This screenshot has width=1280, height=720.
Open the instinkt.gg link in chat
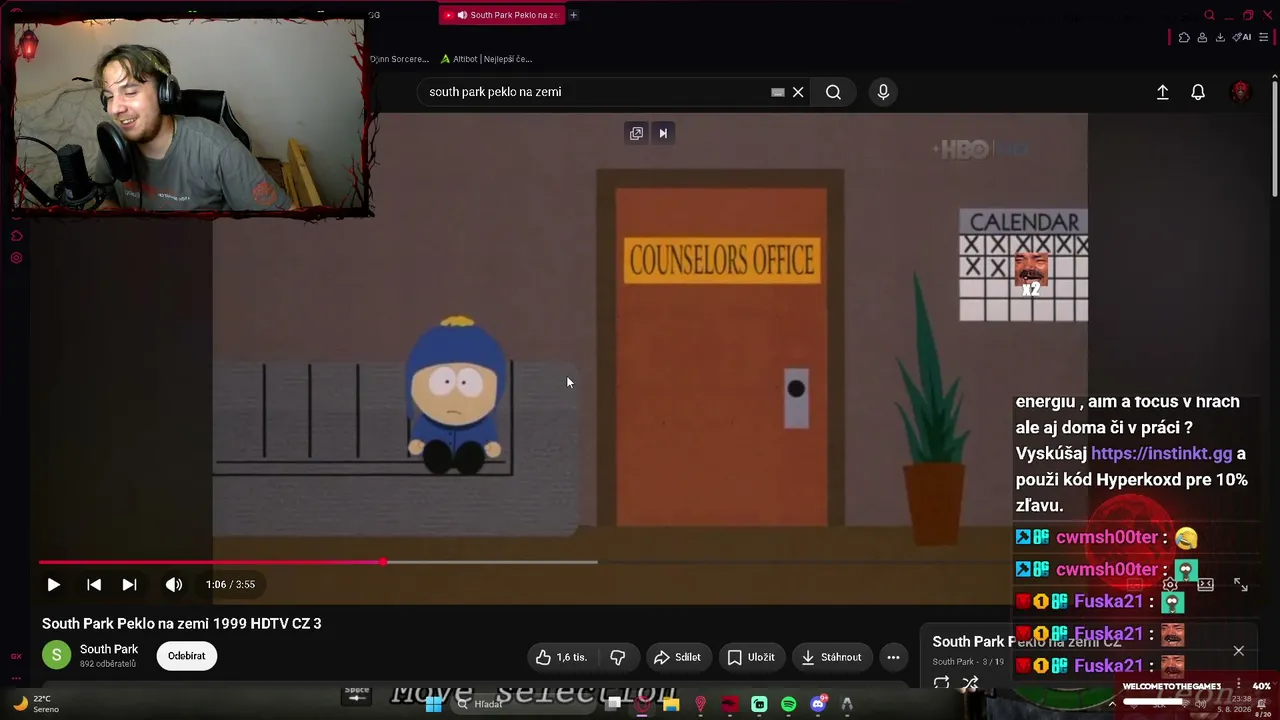pyautogui.click(x=1162, y=453)
